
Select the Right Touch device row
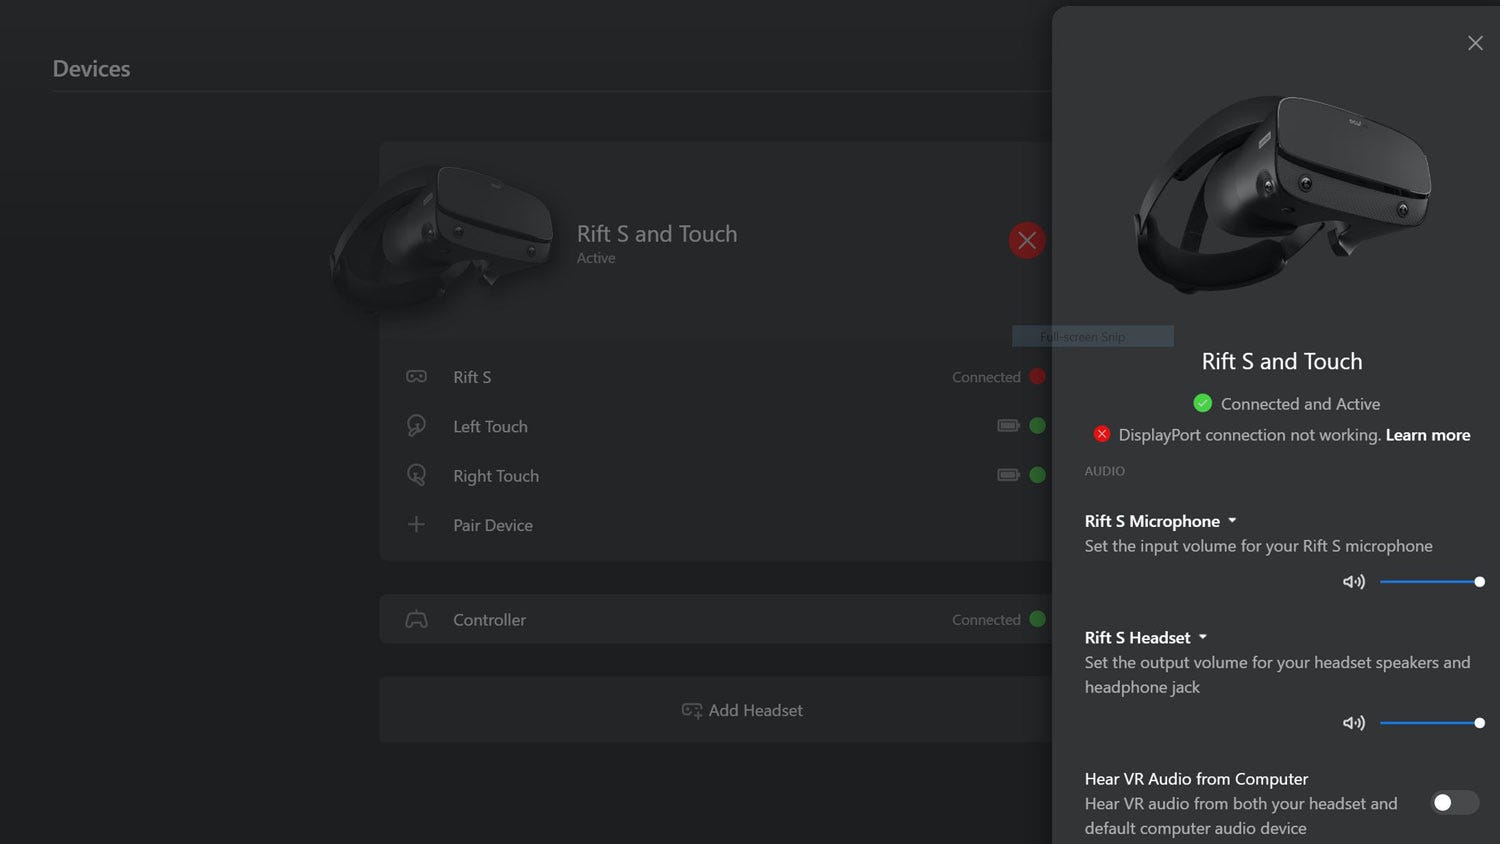716,475
